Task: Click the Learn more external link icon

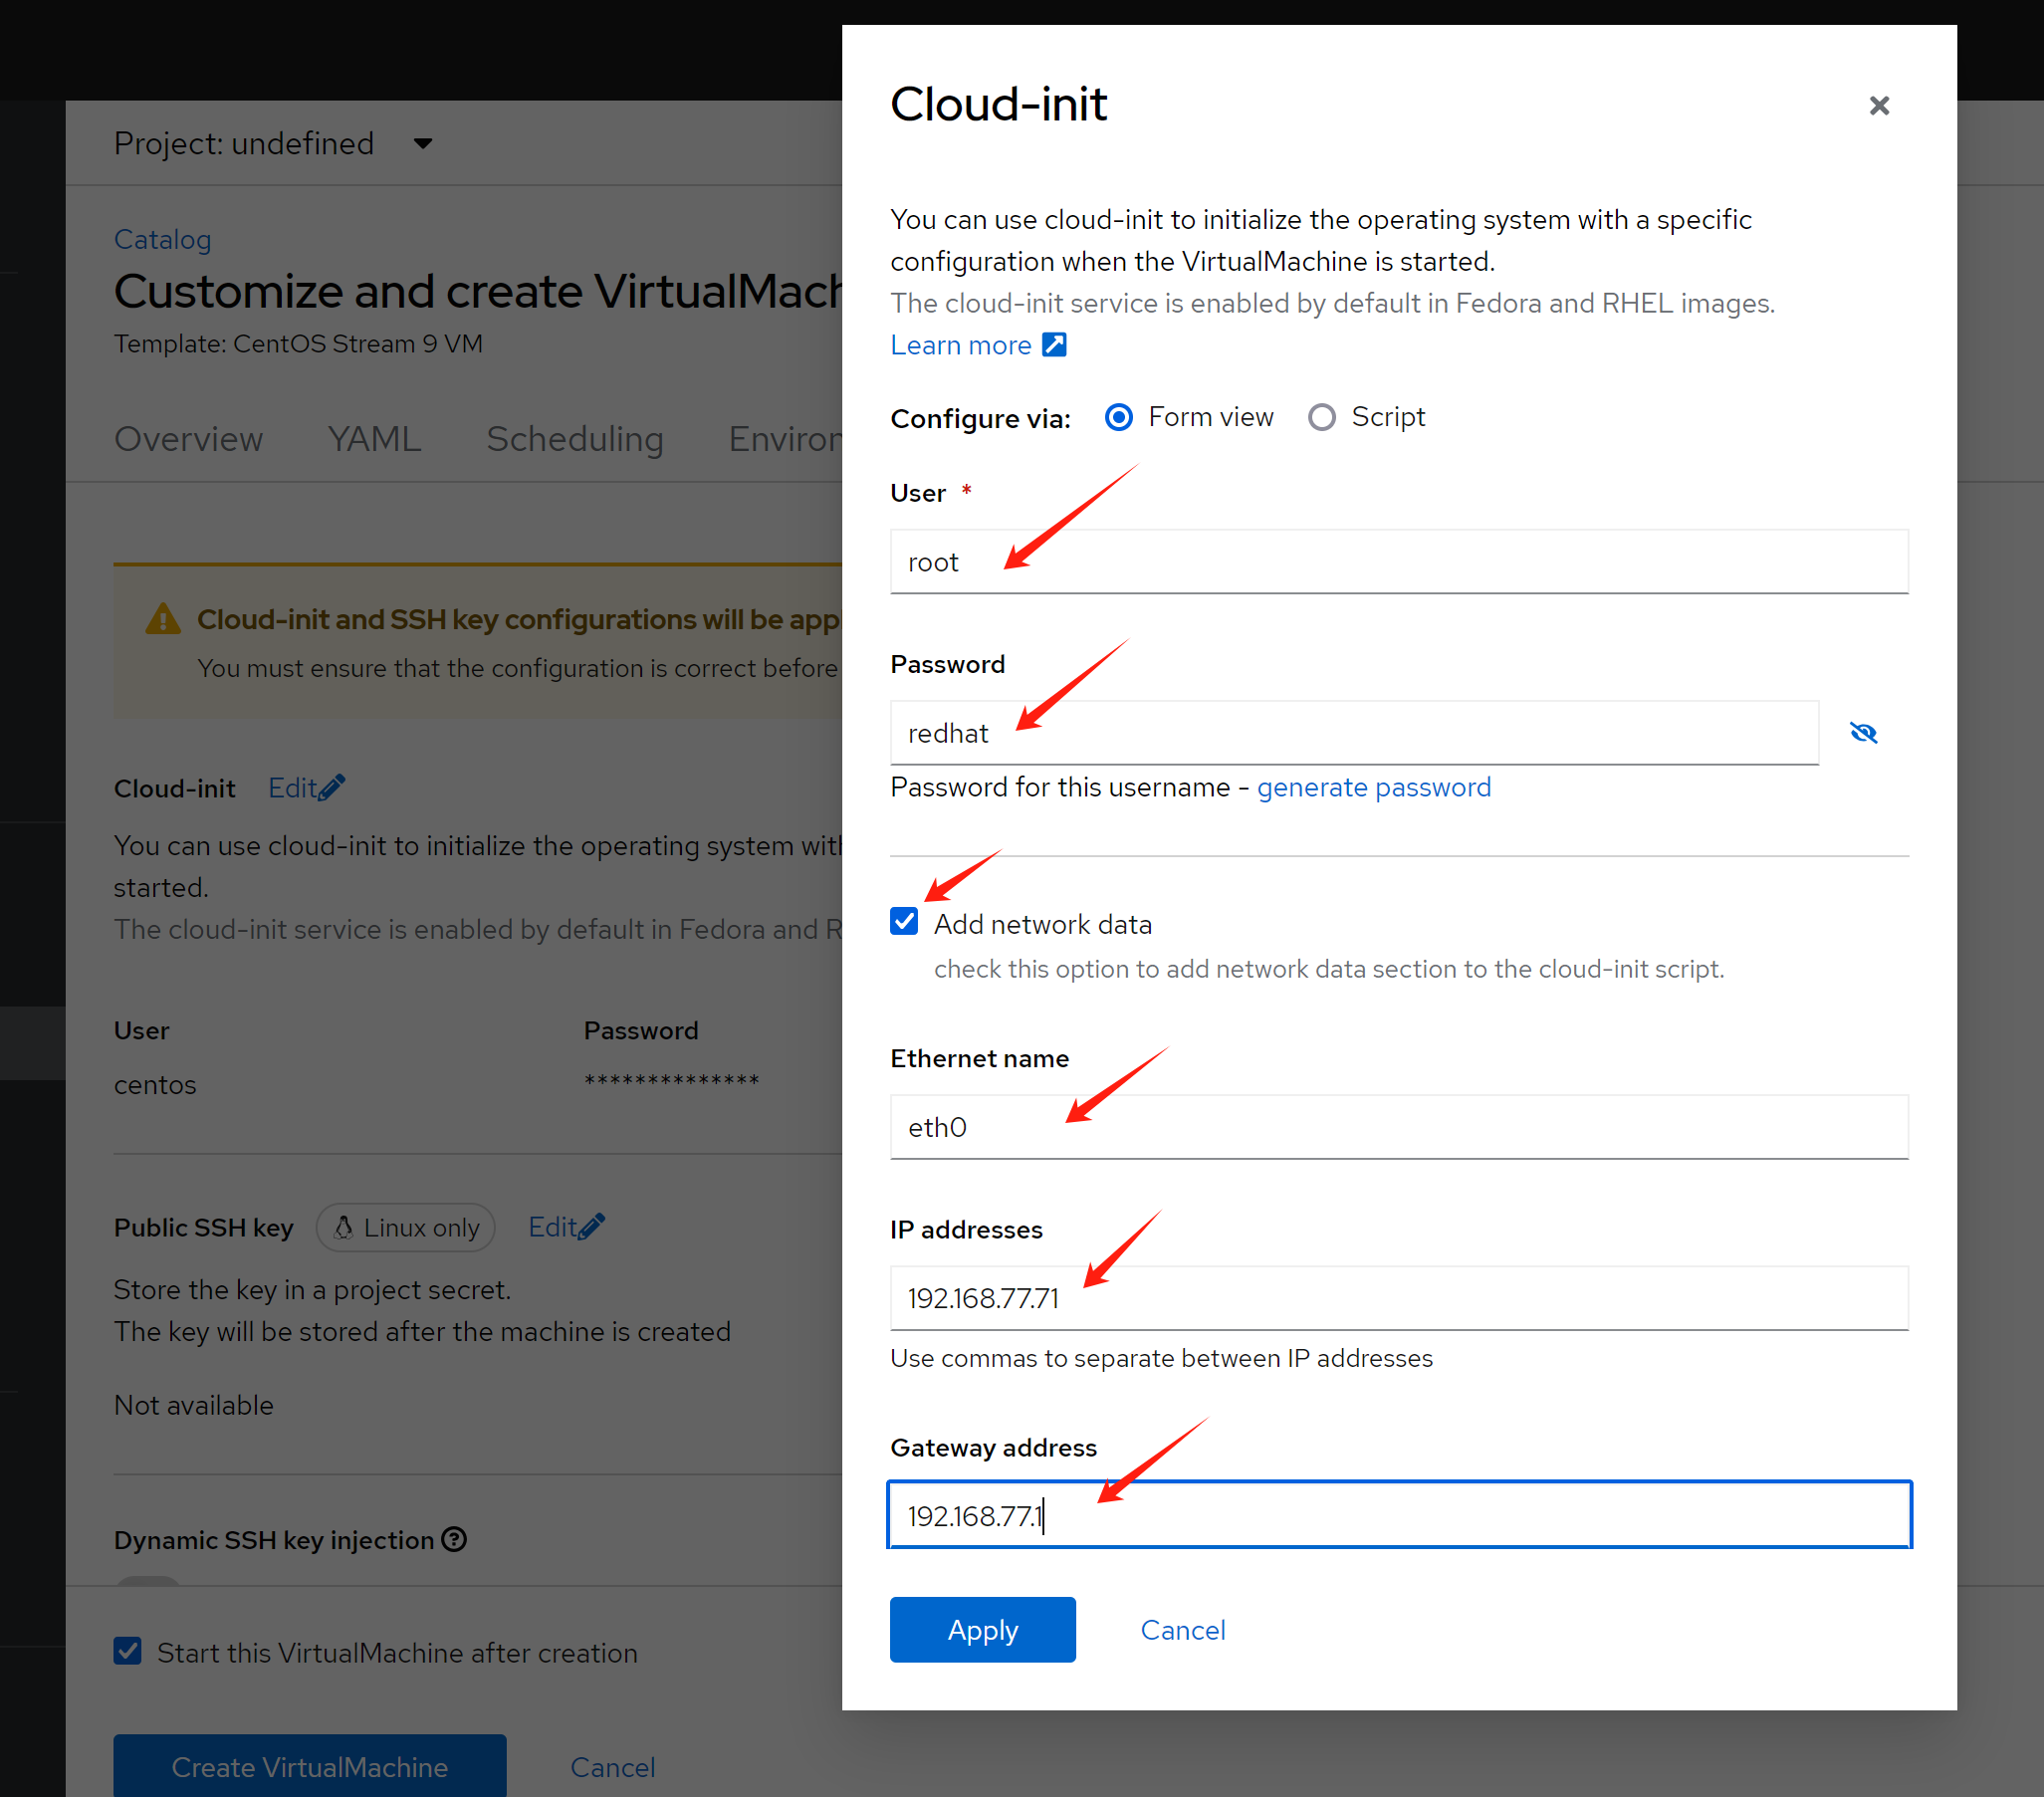Action: [1054, 345]
